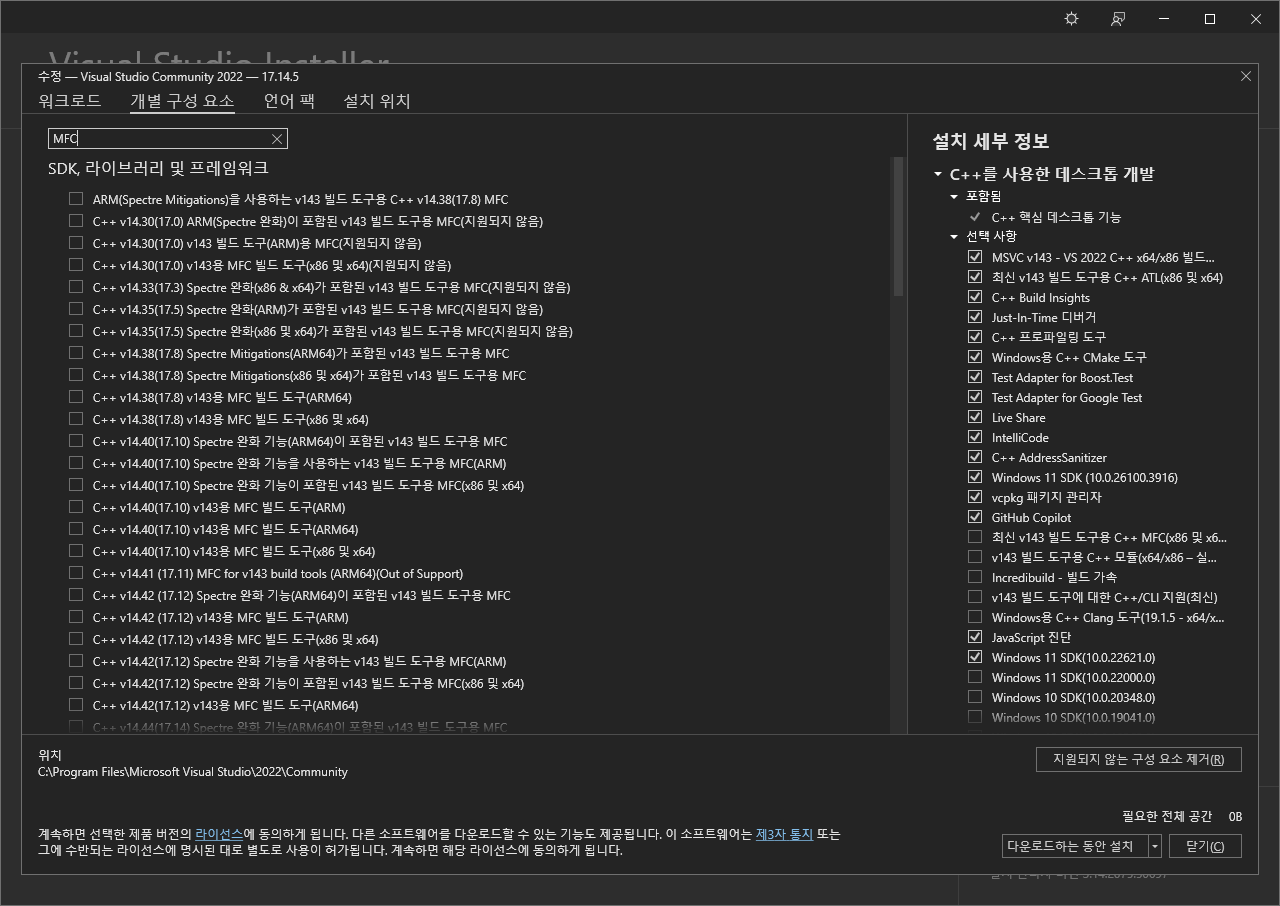1280x906 pixels.
Task: Open the 라이선스 link
Action: pyautogui.click(x=219, y=833)
